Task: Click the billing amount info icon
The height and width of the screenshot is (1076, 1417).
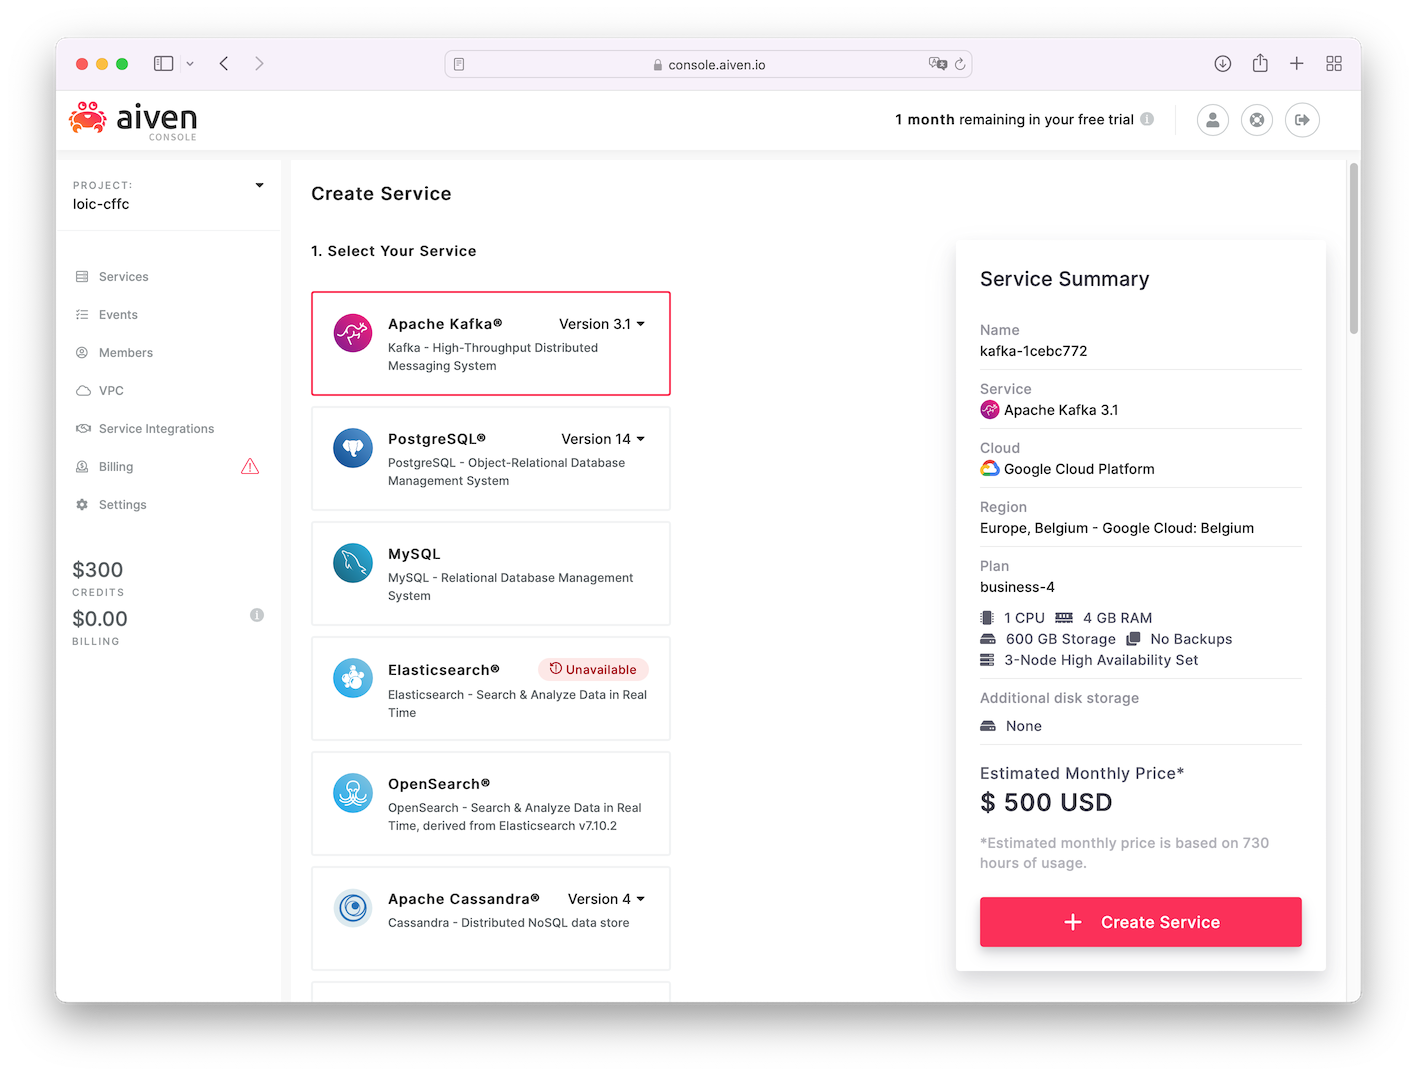Action: pos(257,615)
